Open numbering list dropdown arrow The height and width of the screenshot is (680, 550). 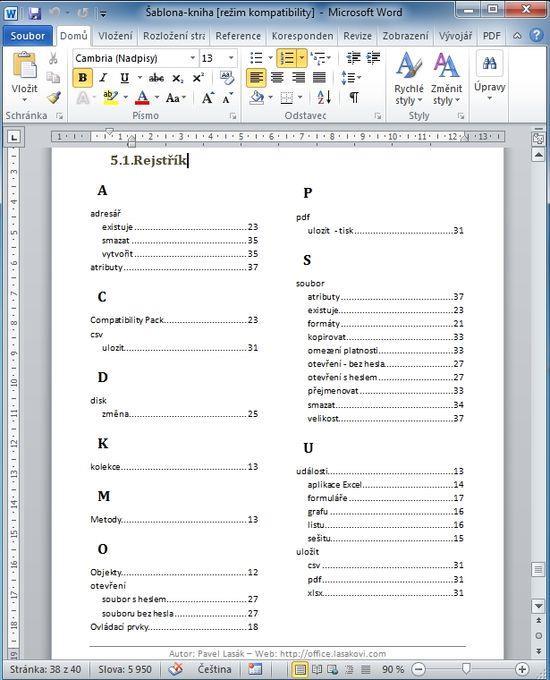point(301,58)
